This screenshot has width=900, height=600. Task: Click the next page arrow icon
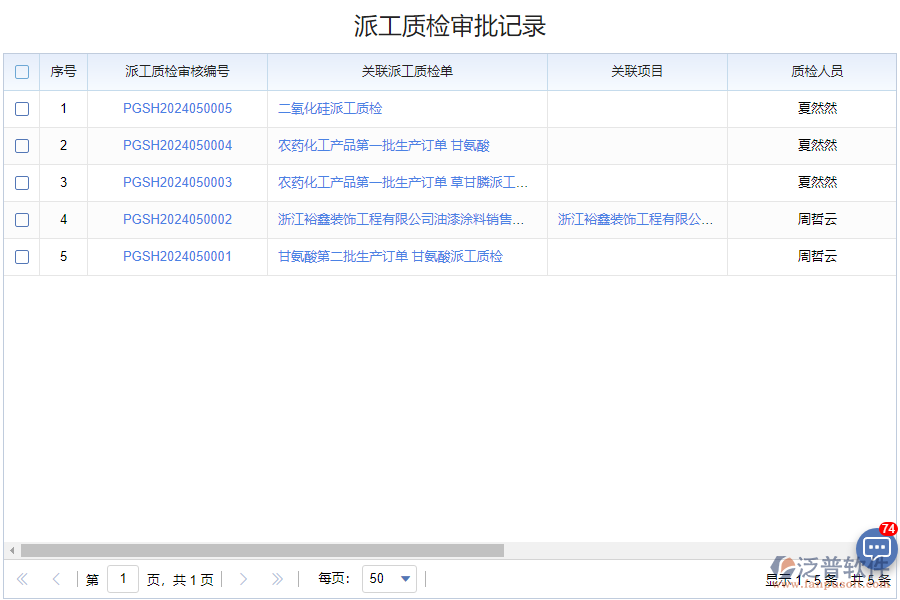click(x=243, y=578)
